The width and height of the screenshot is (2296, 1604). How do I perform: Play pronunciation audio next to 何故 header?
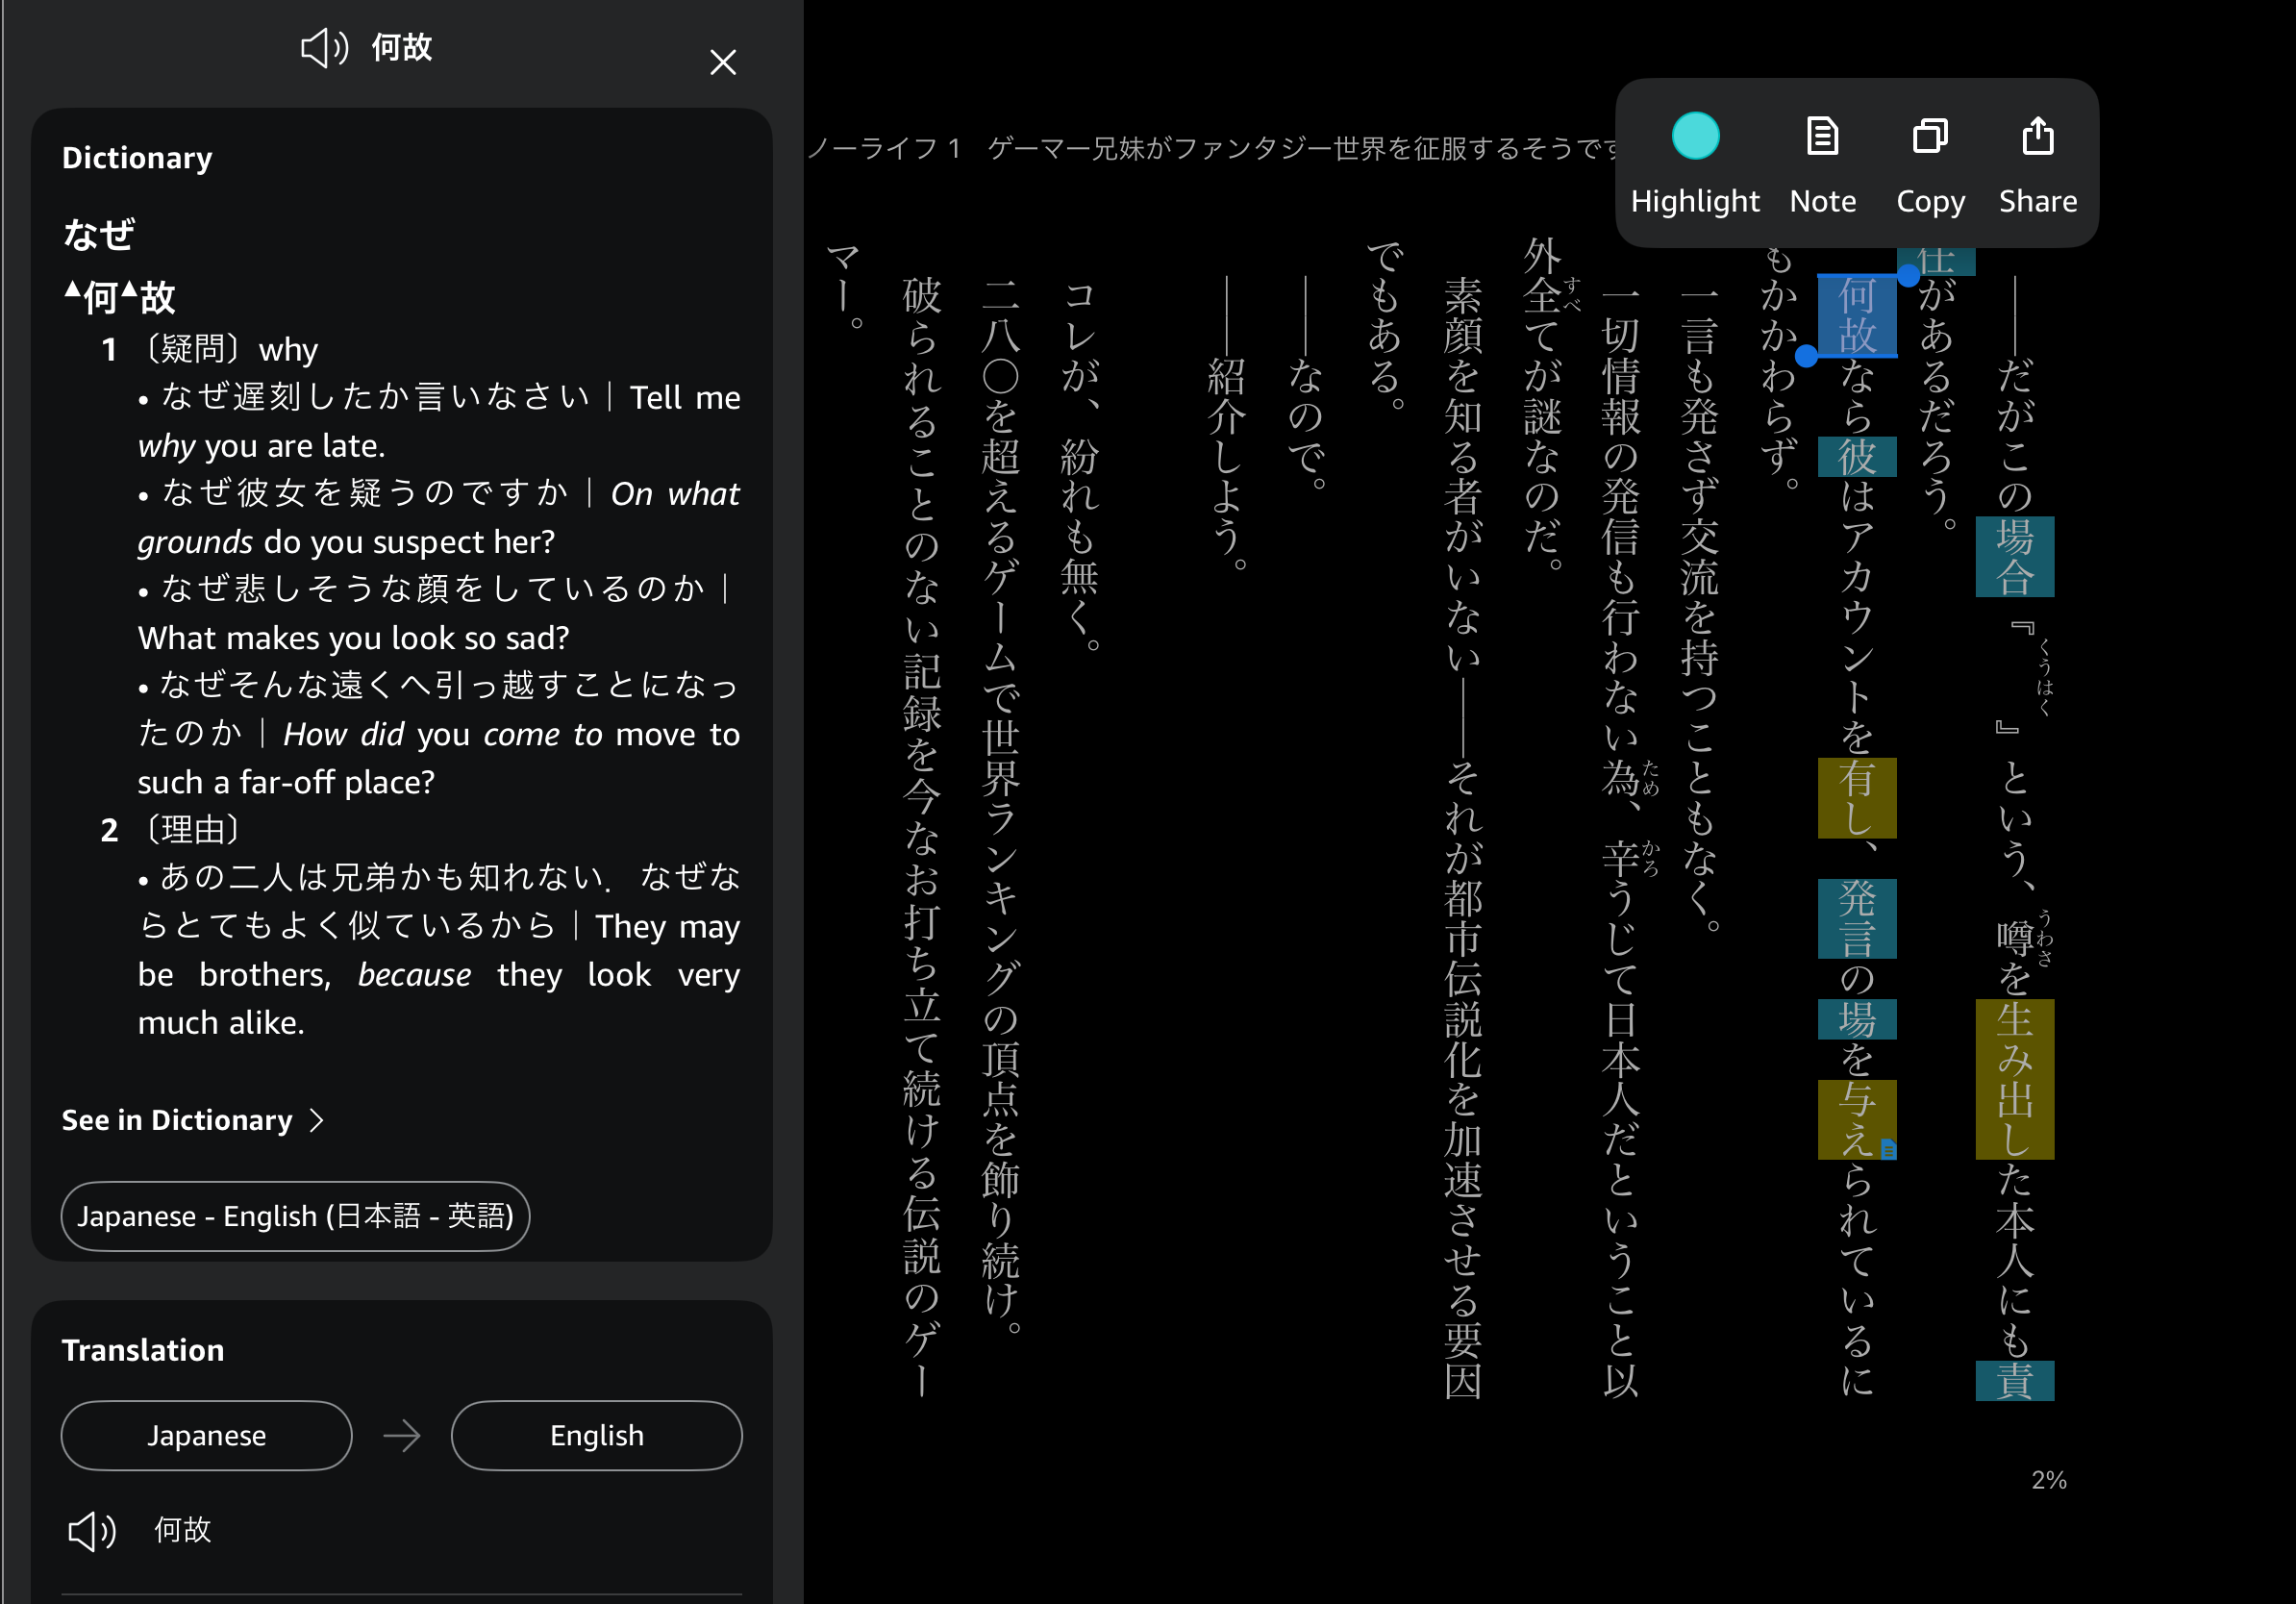[x=324, y=48]
